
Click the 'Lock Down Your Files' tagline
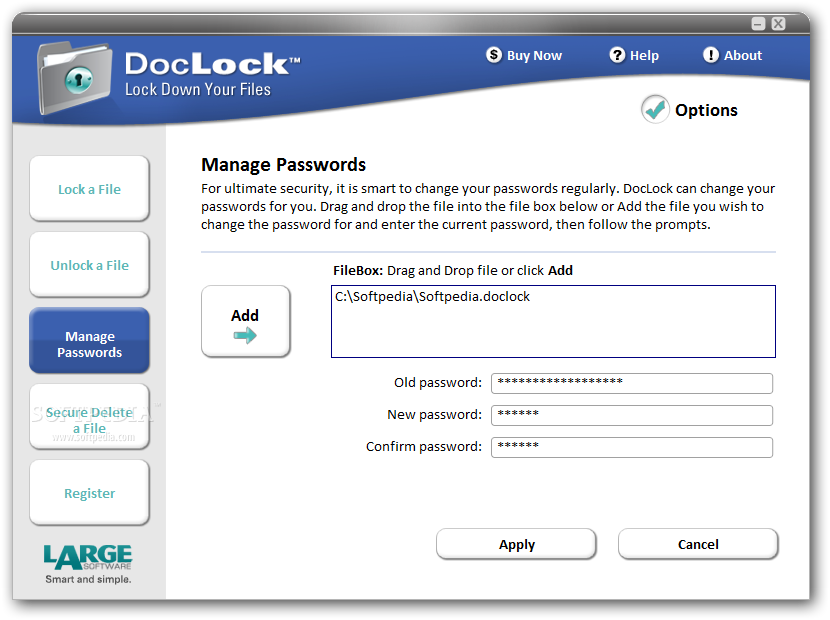(x=198, y=89)
